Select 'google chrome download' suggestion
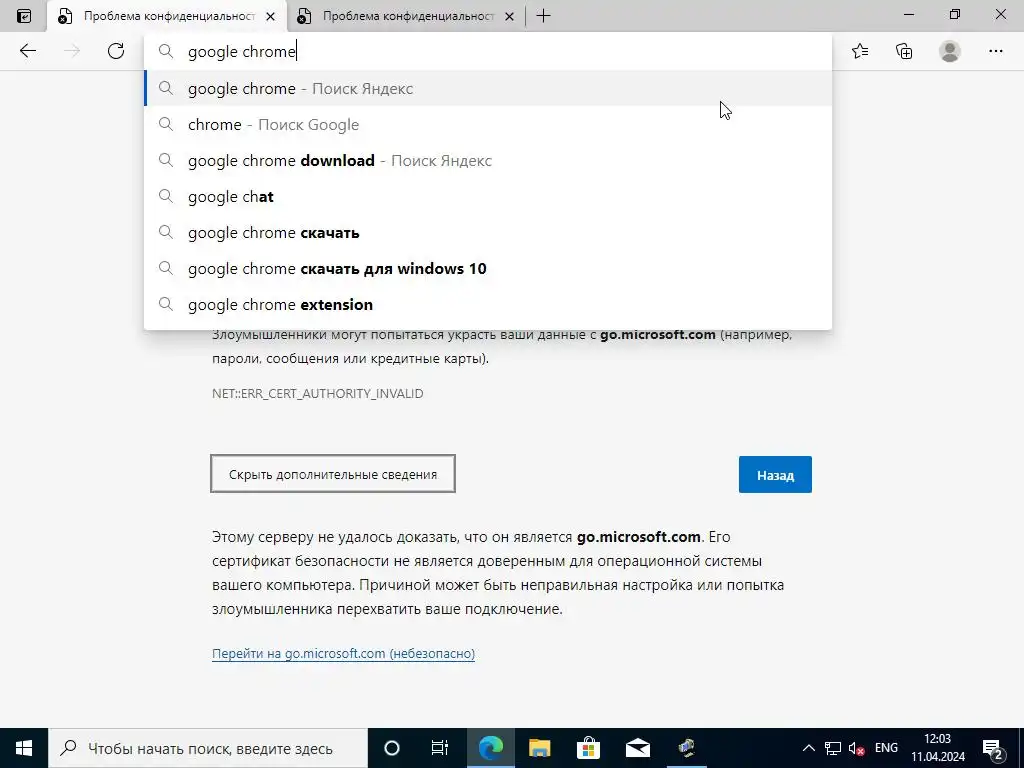The width and height of the screenshot is (1024, 768). pos(488,160)
